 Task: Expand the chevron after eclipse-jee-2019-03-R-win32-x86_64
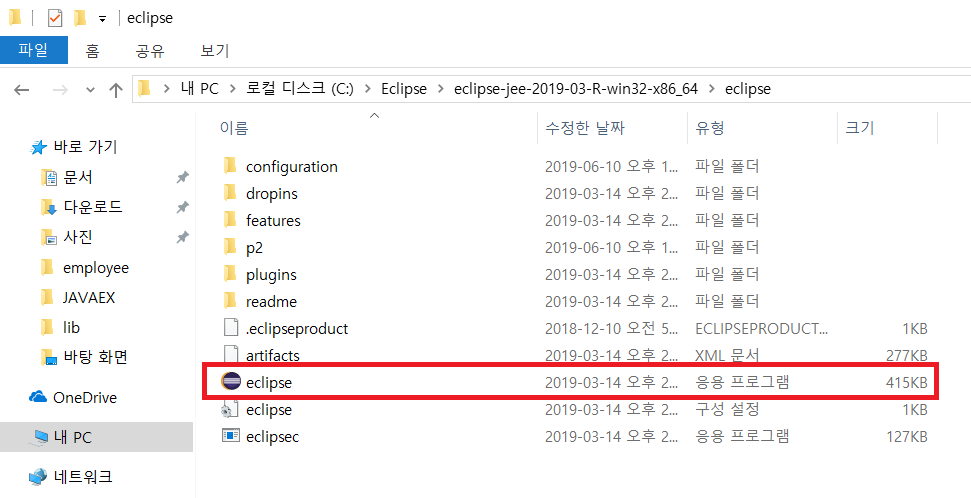click(x=712, y=89)
